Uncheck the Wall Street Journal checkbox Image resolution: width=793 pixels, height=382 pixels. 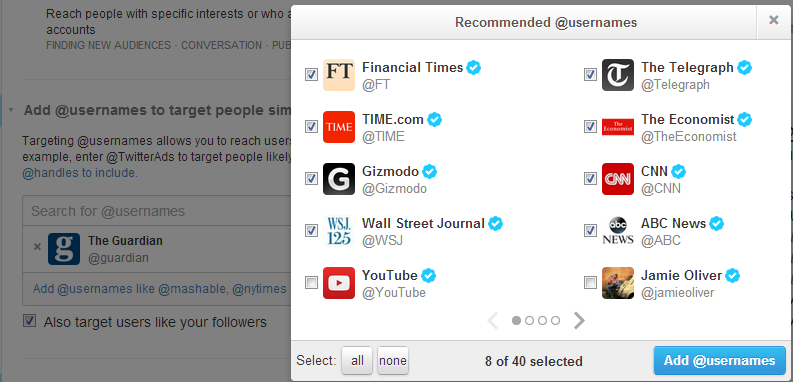click(x=312, y=230)
